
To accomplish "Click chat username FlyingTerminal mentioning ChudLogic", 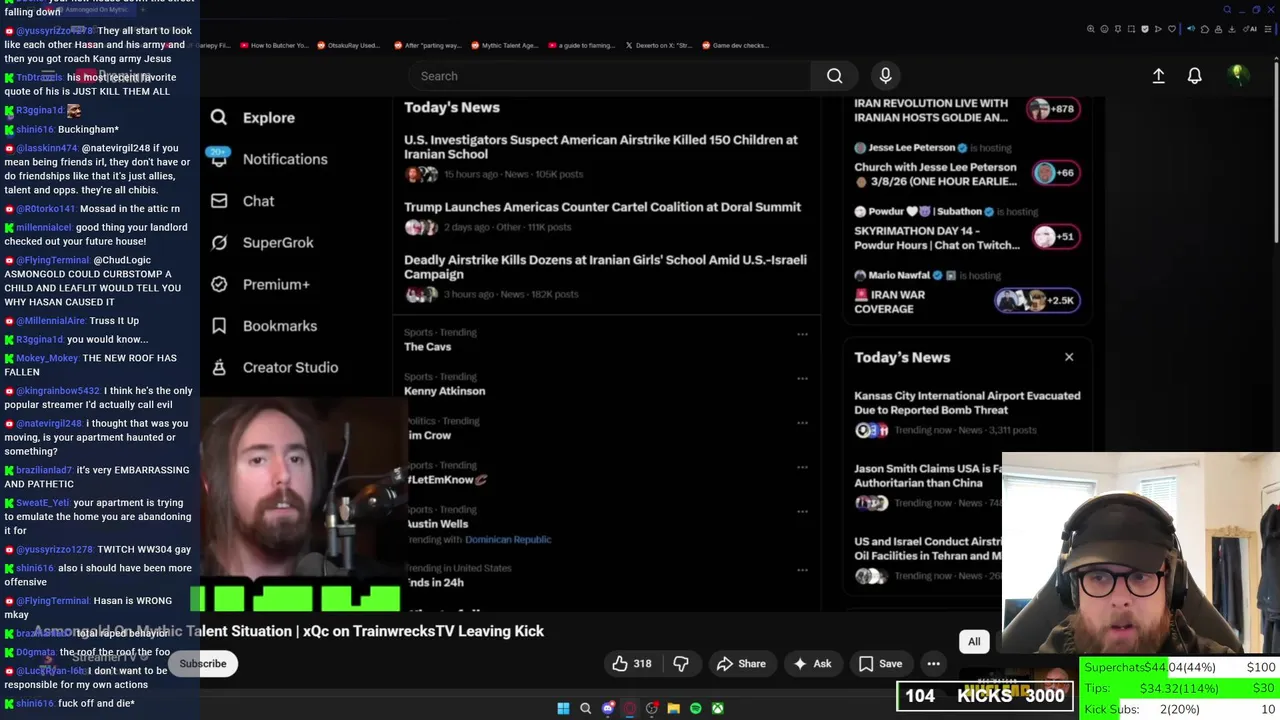I will click(53, 260).
